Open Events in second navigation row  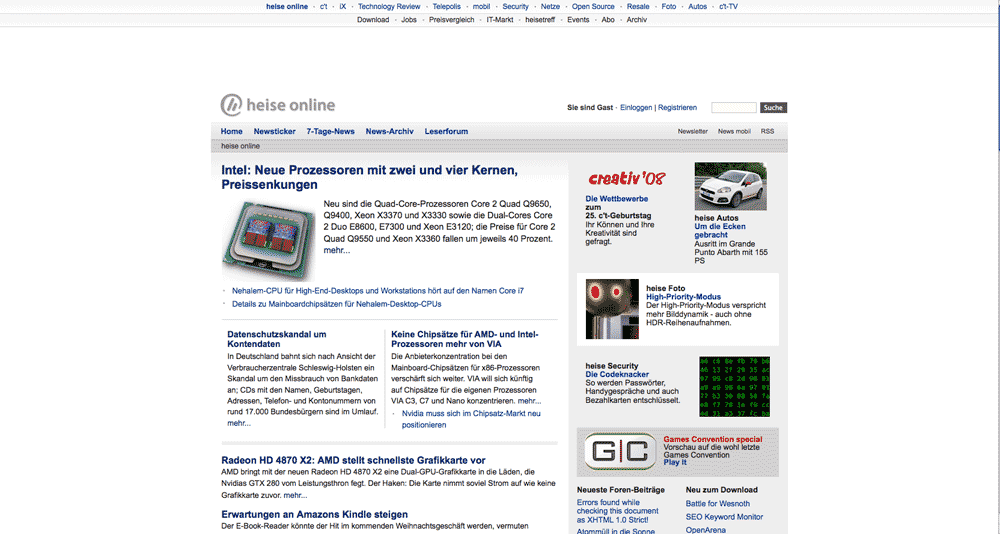point(578,20)
